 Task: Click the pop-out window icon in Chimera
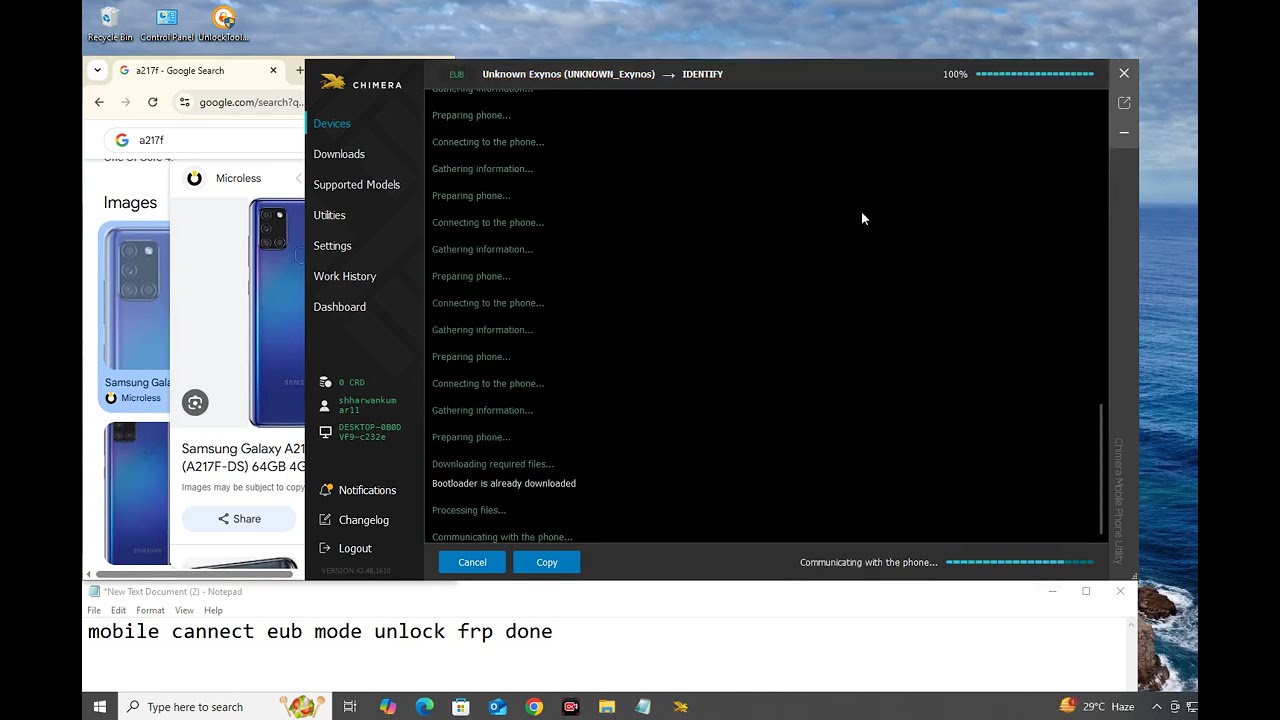(x=1124, y=103)
